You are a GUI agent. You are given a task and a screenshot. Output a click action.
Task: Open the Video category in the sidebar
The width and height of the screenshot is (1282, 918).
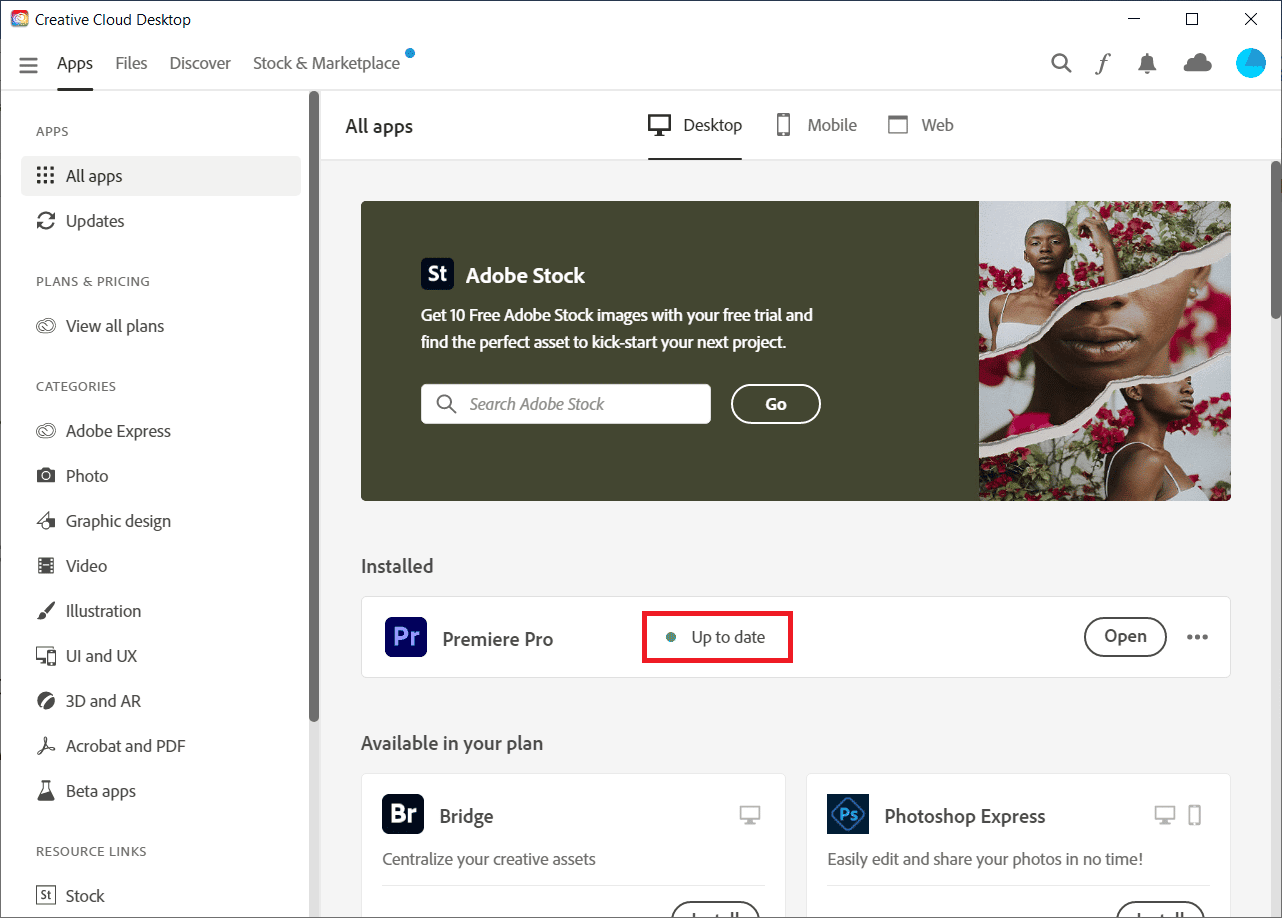(x=83, y=565)
